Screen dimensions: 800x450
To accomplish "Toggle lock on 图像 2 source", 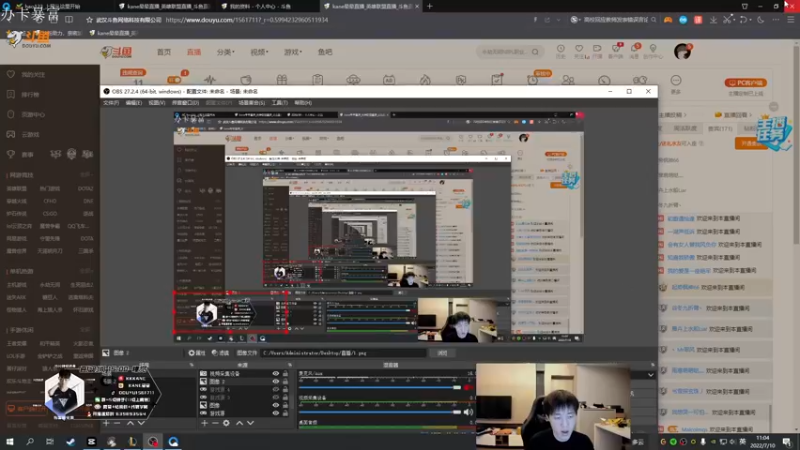I will point(285,381).
